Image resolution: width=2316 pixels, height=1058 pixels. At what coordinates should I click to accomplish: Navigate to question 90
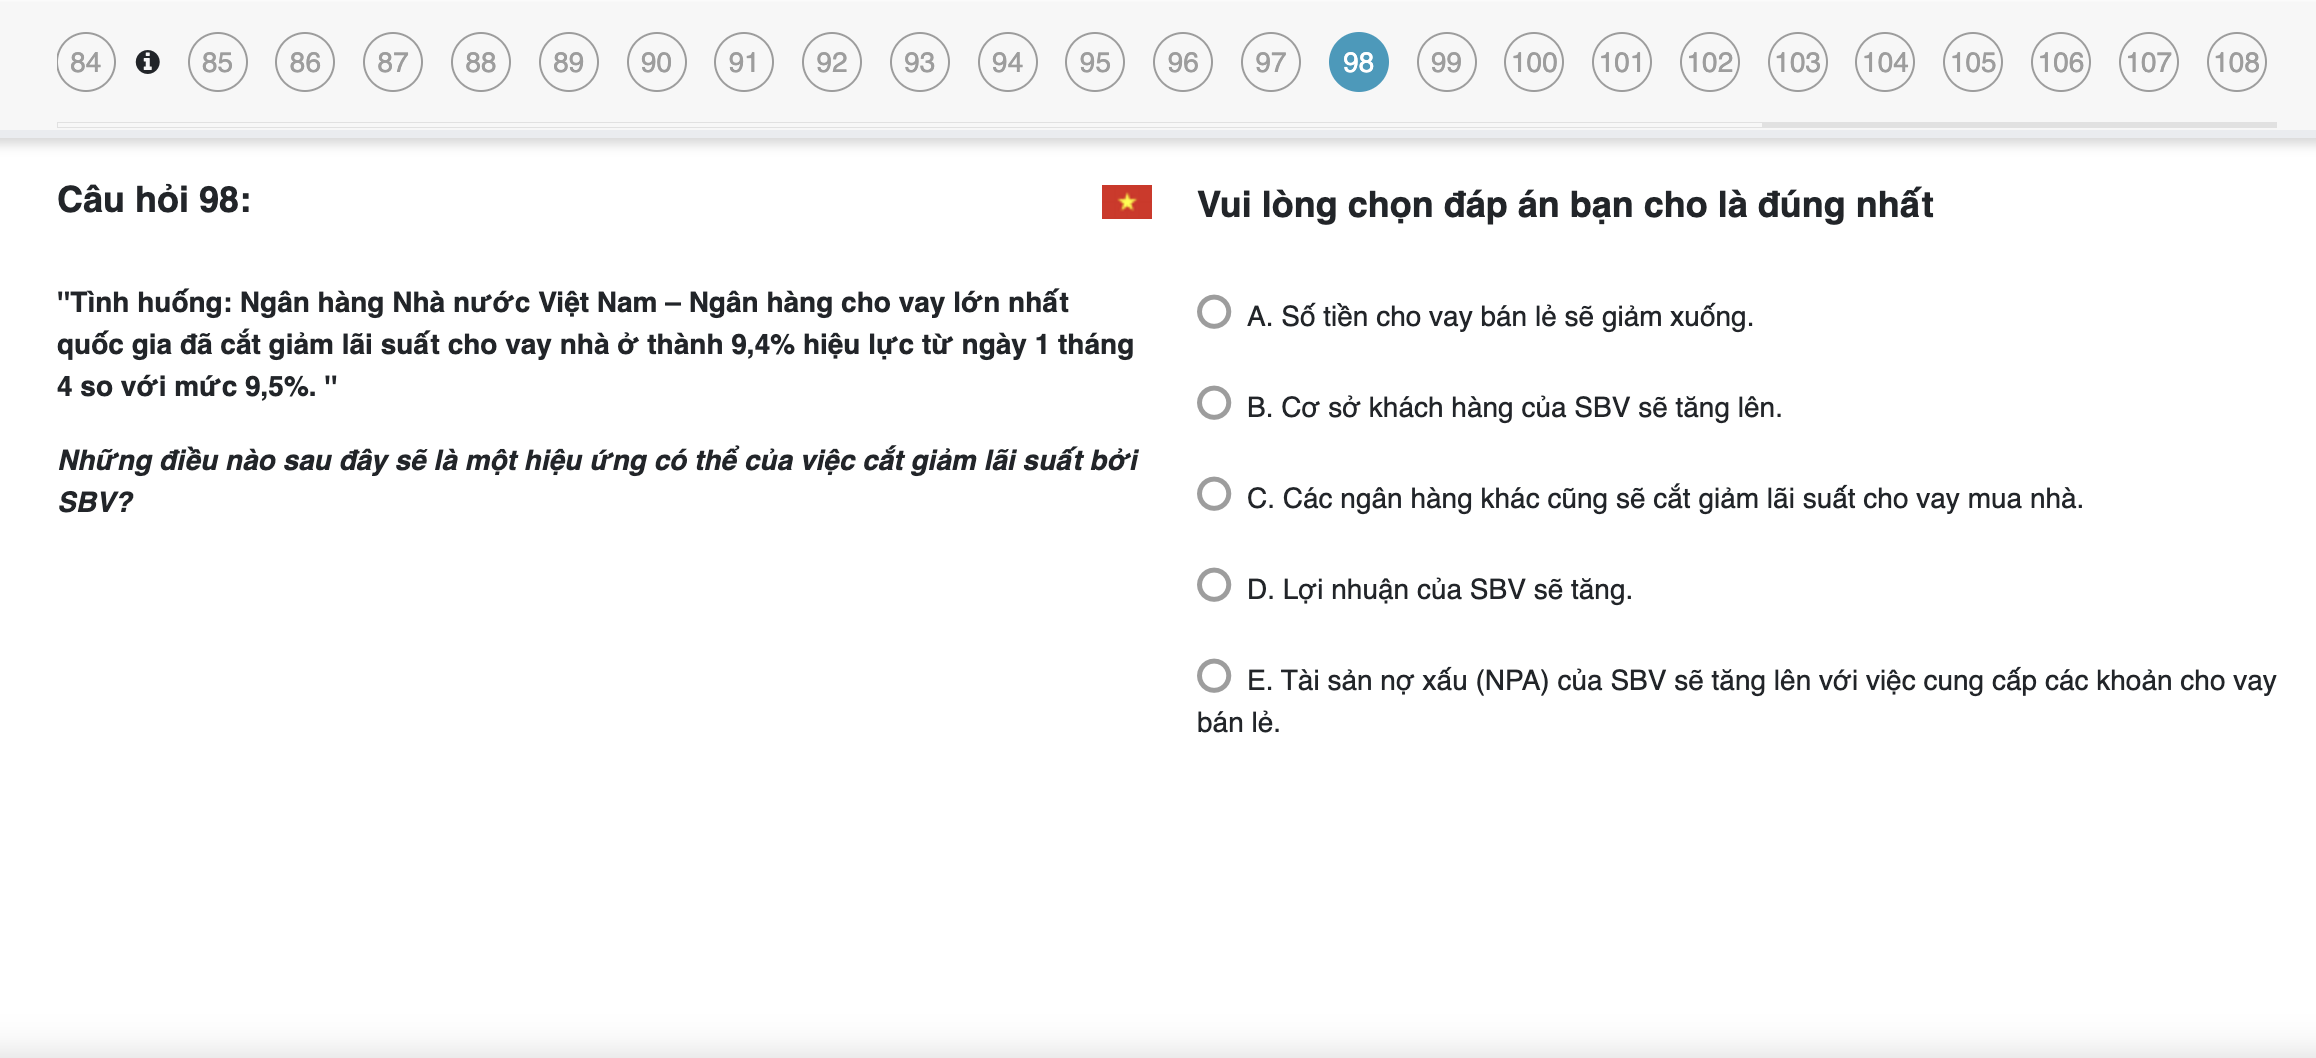point(656,62)
